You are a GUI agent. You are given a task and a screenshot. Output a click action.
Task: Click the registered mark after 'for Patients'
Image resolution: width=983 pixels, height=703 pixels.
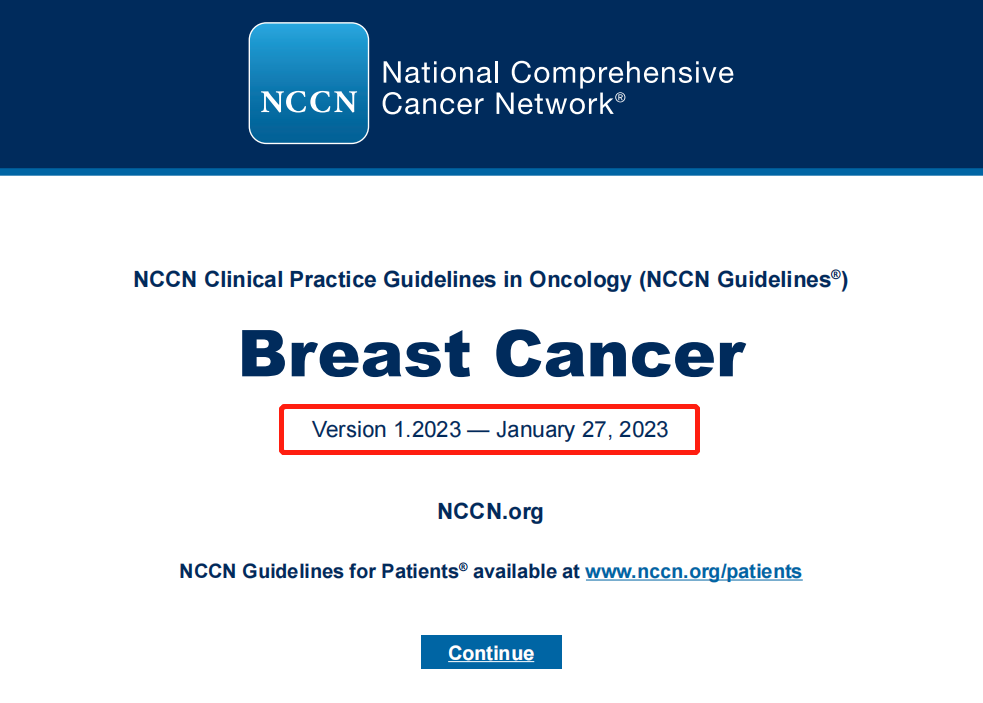click(x=463, y=567)
